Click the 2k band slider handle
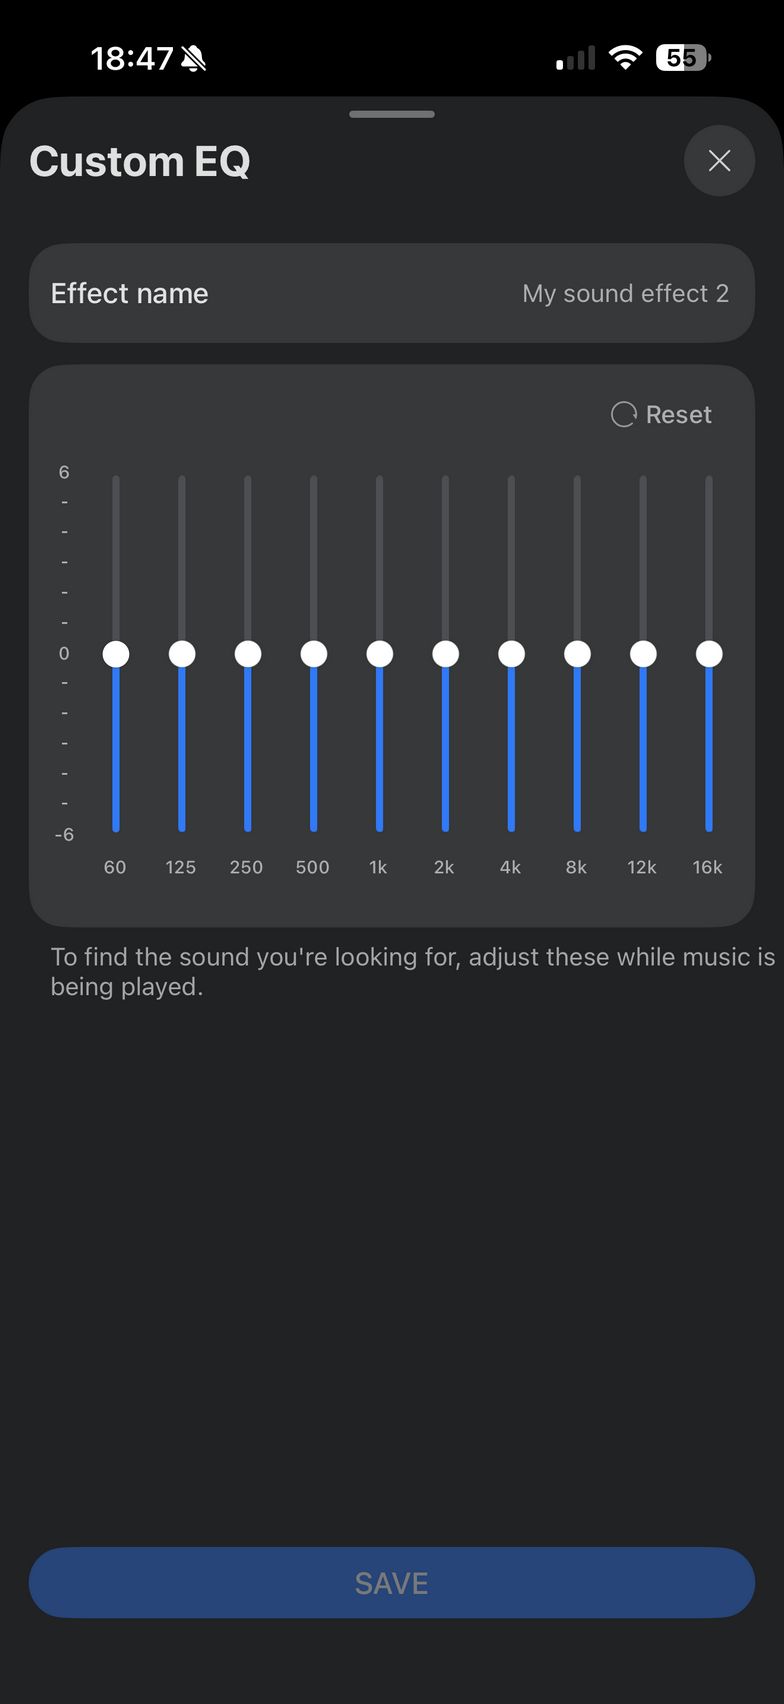This screenshot has width=784, height=1704. [446, 654]
